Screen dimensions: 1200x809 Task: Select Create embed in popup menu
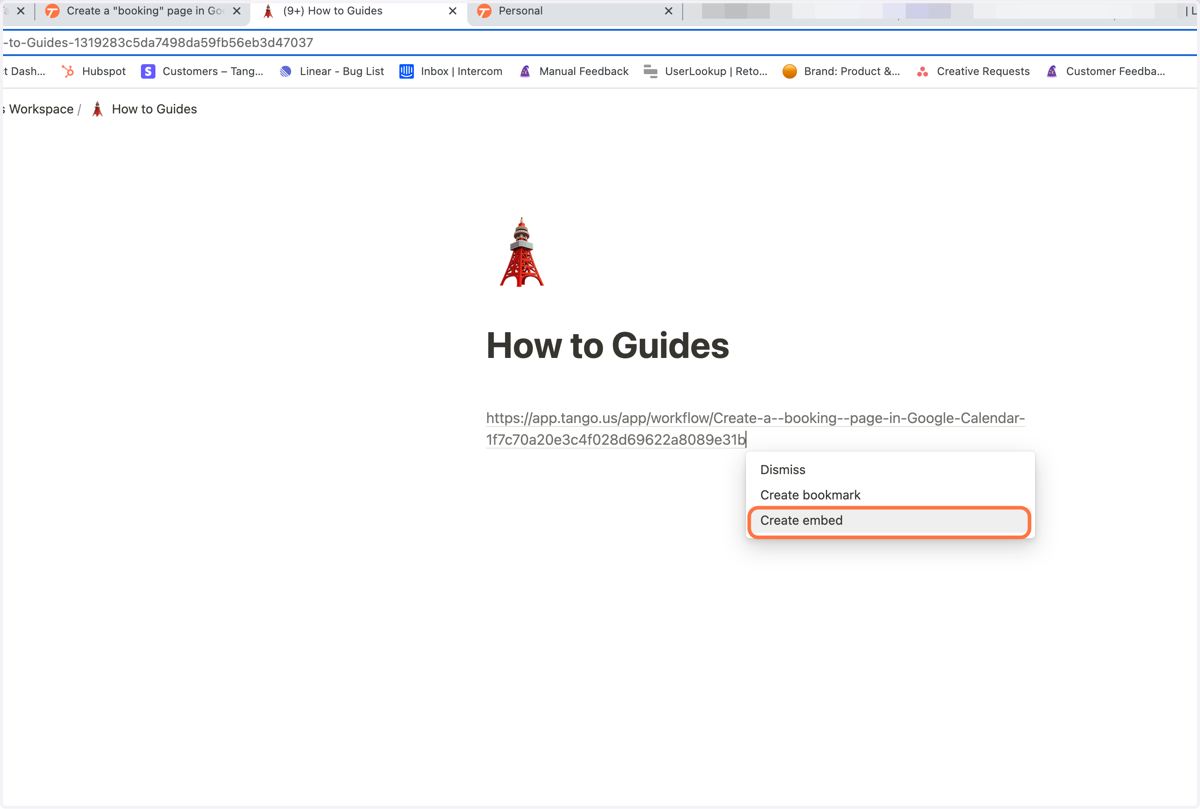[x=889, y=521]
